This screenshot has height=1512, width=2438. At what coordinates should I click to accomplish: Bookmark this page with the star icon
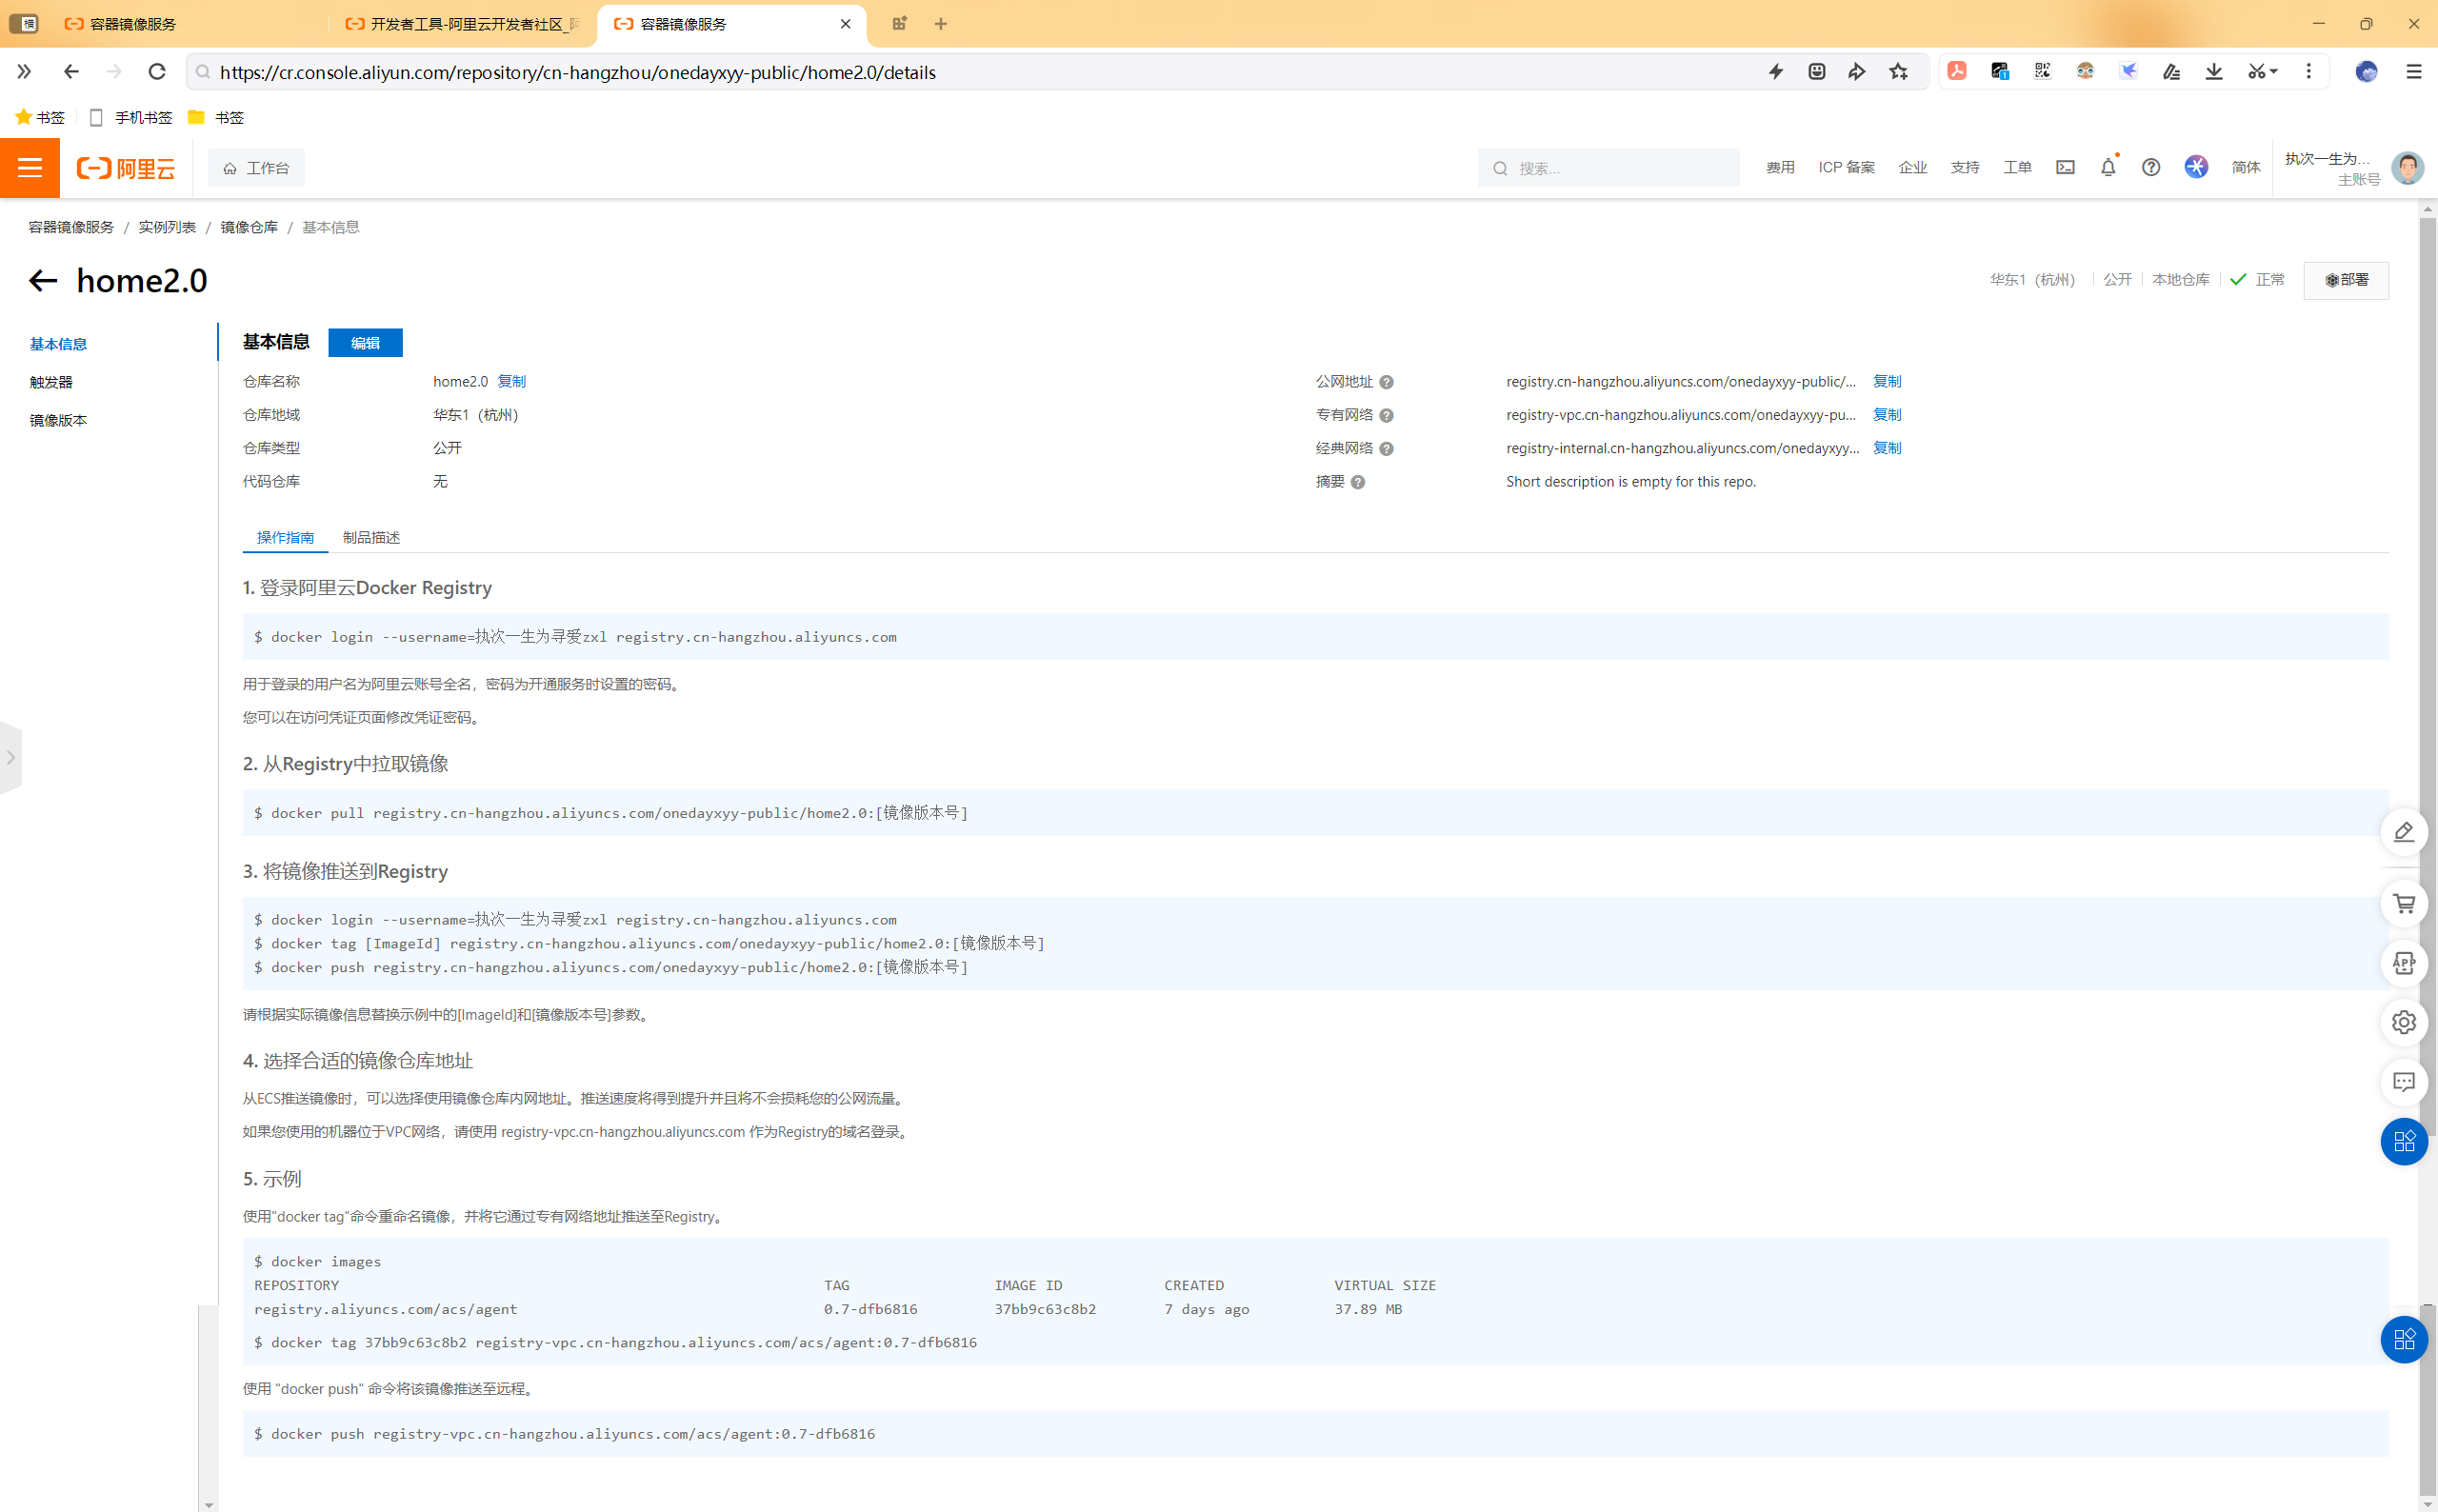click(x=1898, y=72)
